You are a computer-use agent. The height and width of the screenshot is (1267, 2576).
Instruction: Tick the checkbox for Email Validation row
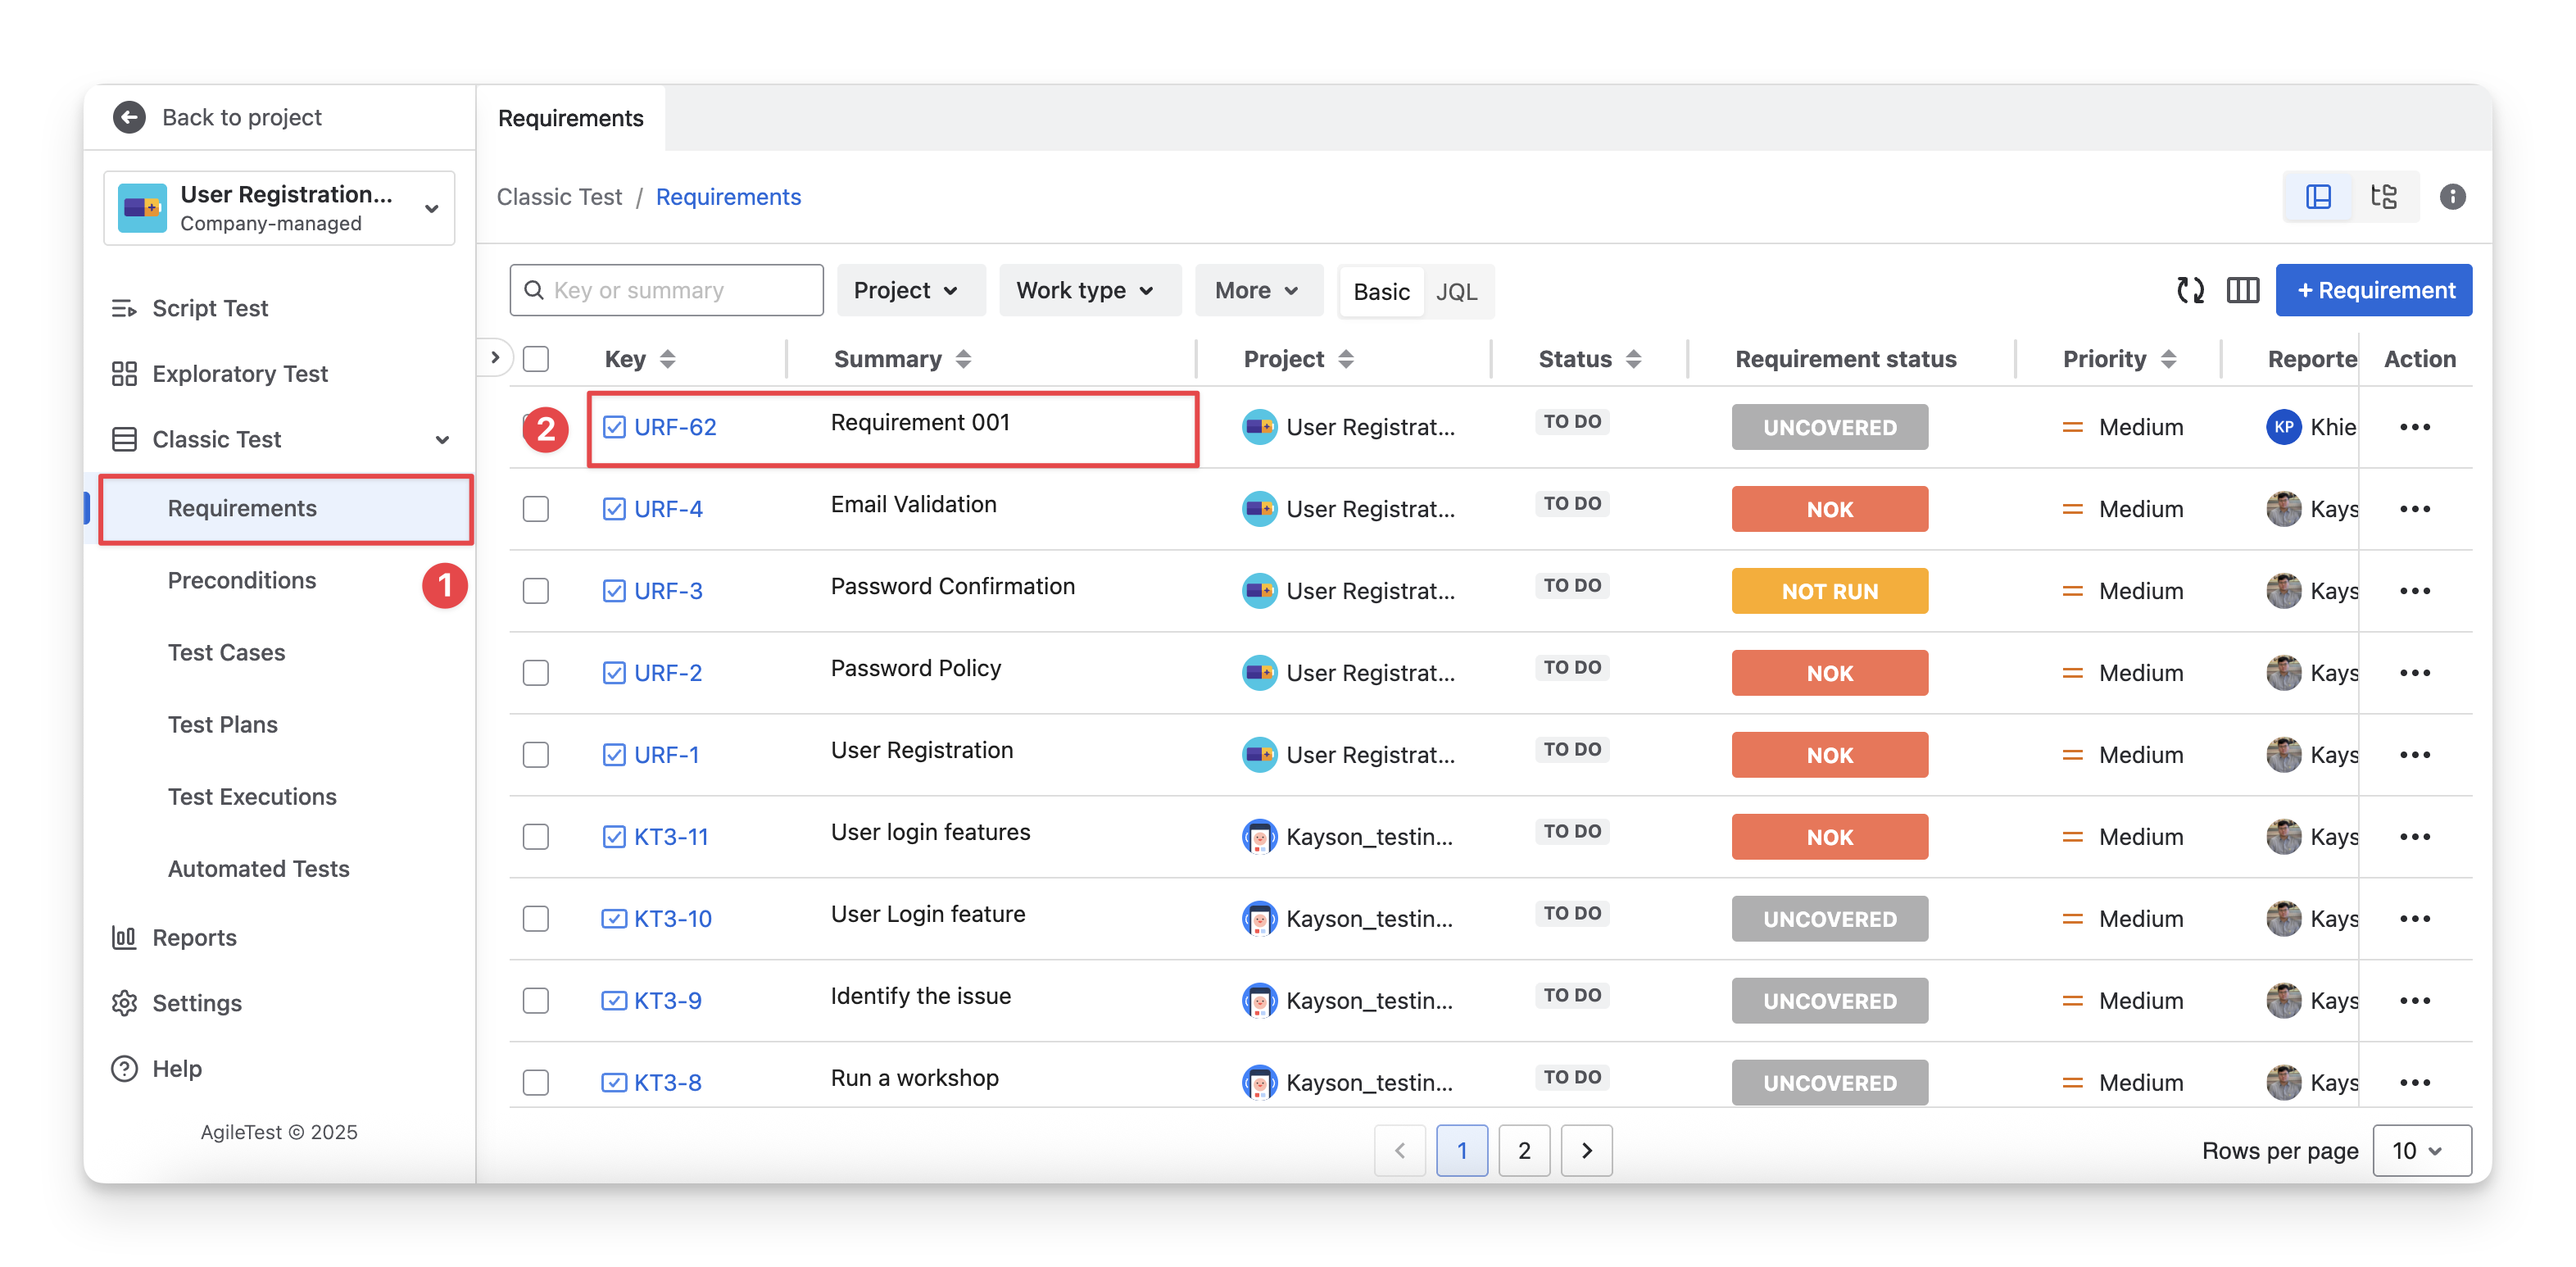click(x=536, y=509)
